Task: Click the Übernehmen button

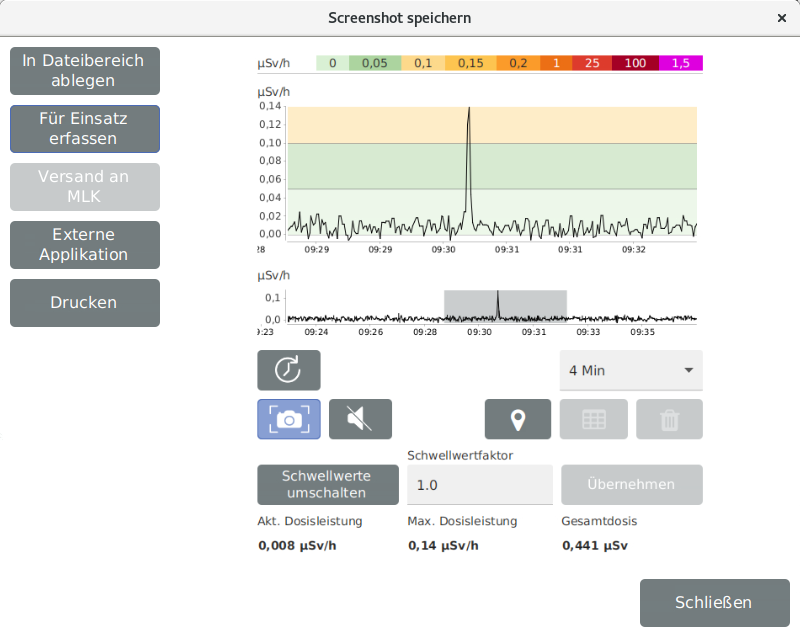Action: click(x=632, y=485)
